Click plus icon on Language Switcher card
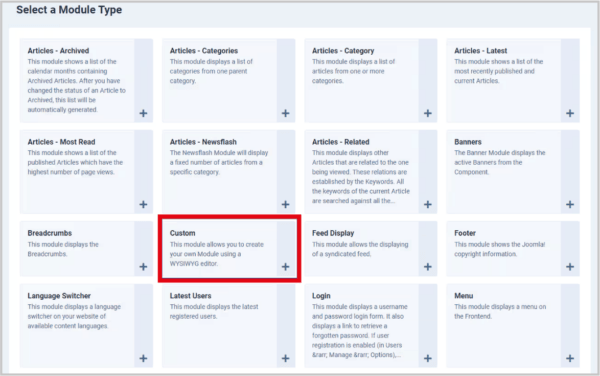The image size is (600, 376). coord(143,358)
